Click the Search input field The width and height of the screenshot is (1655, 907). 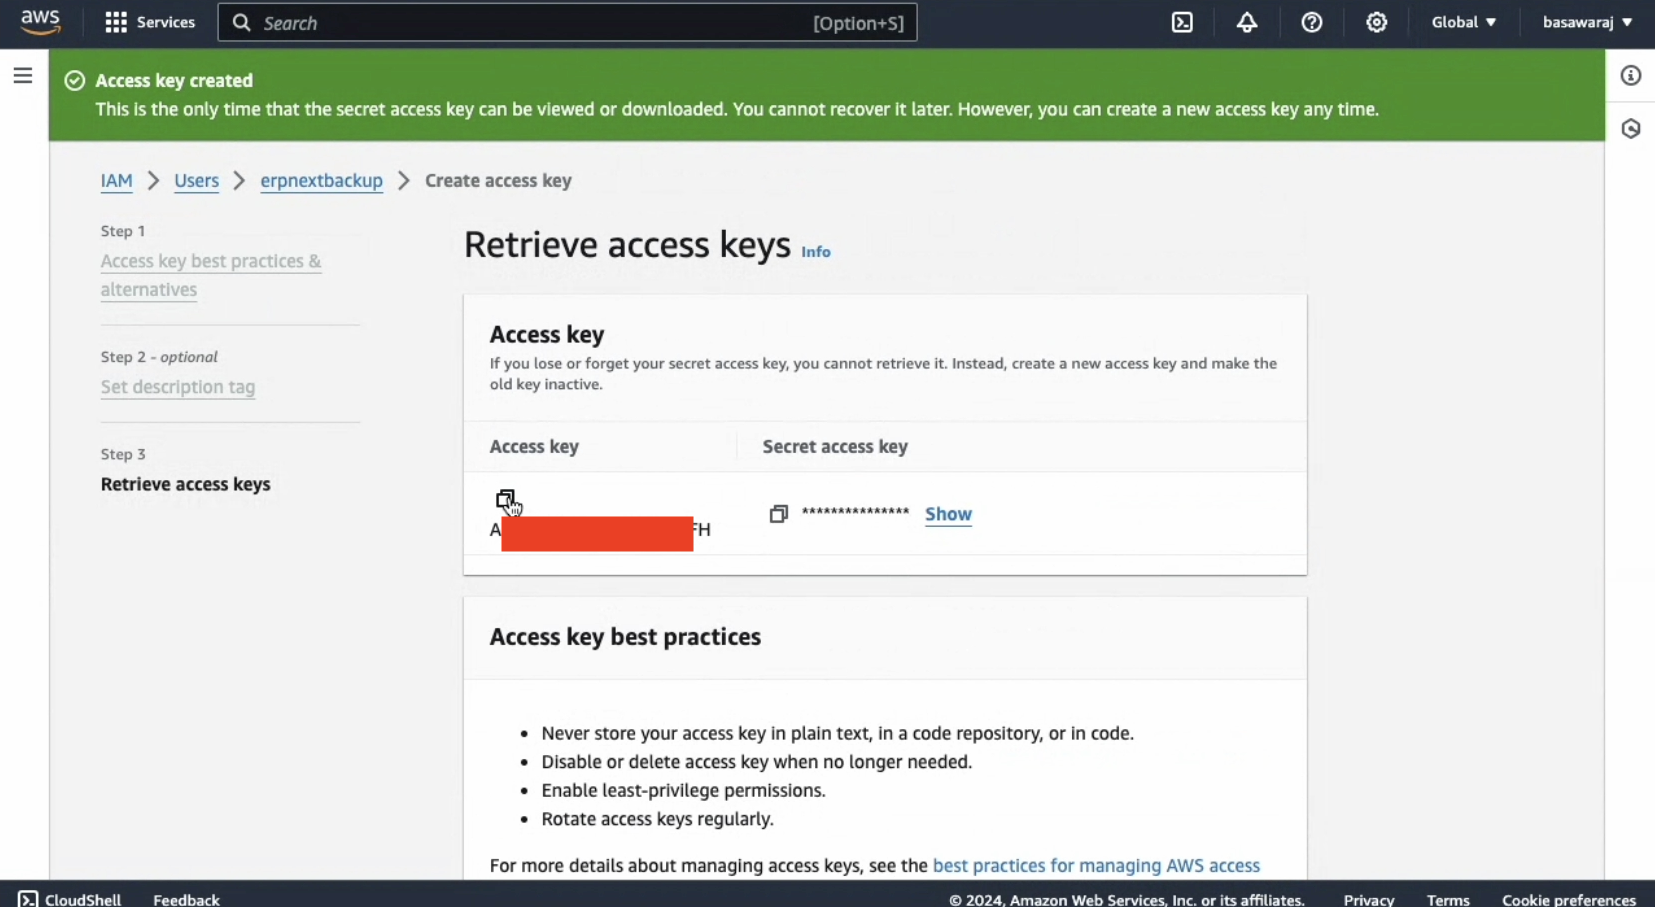567,22
